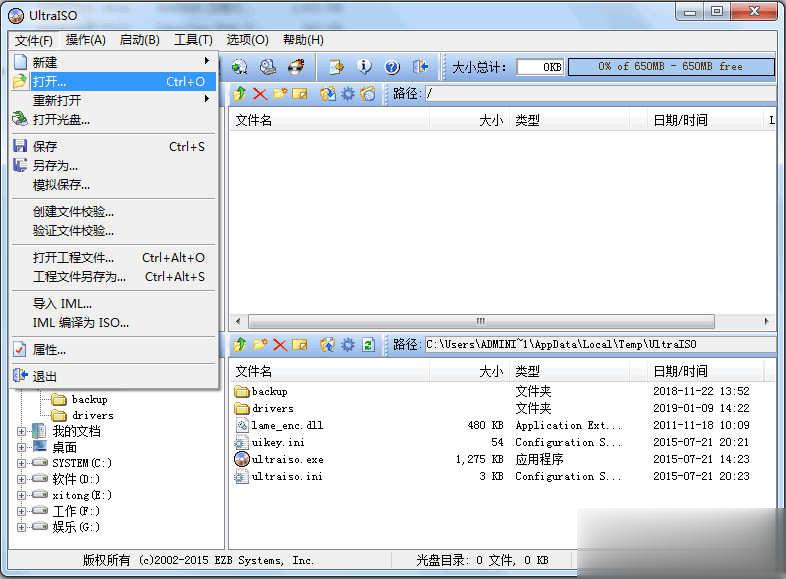
Task: Choose 属性... menu entry
Action: pos(114,350)
